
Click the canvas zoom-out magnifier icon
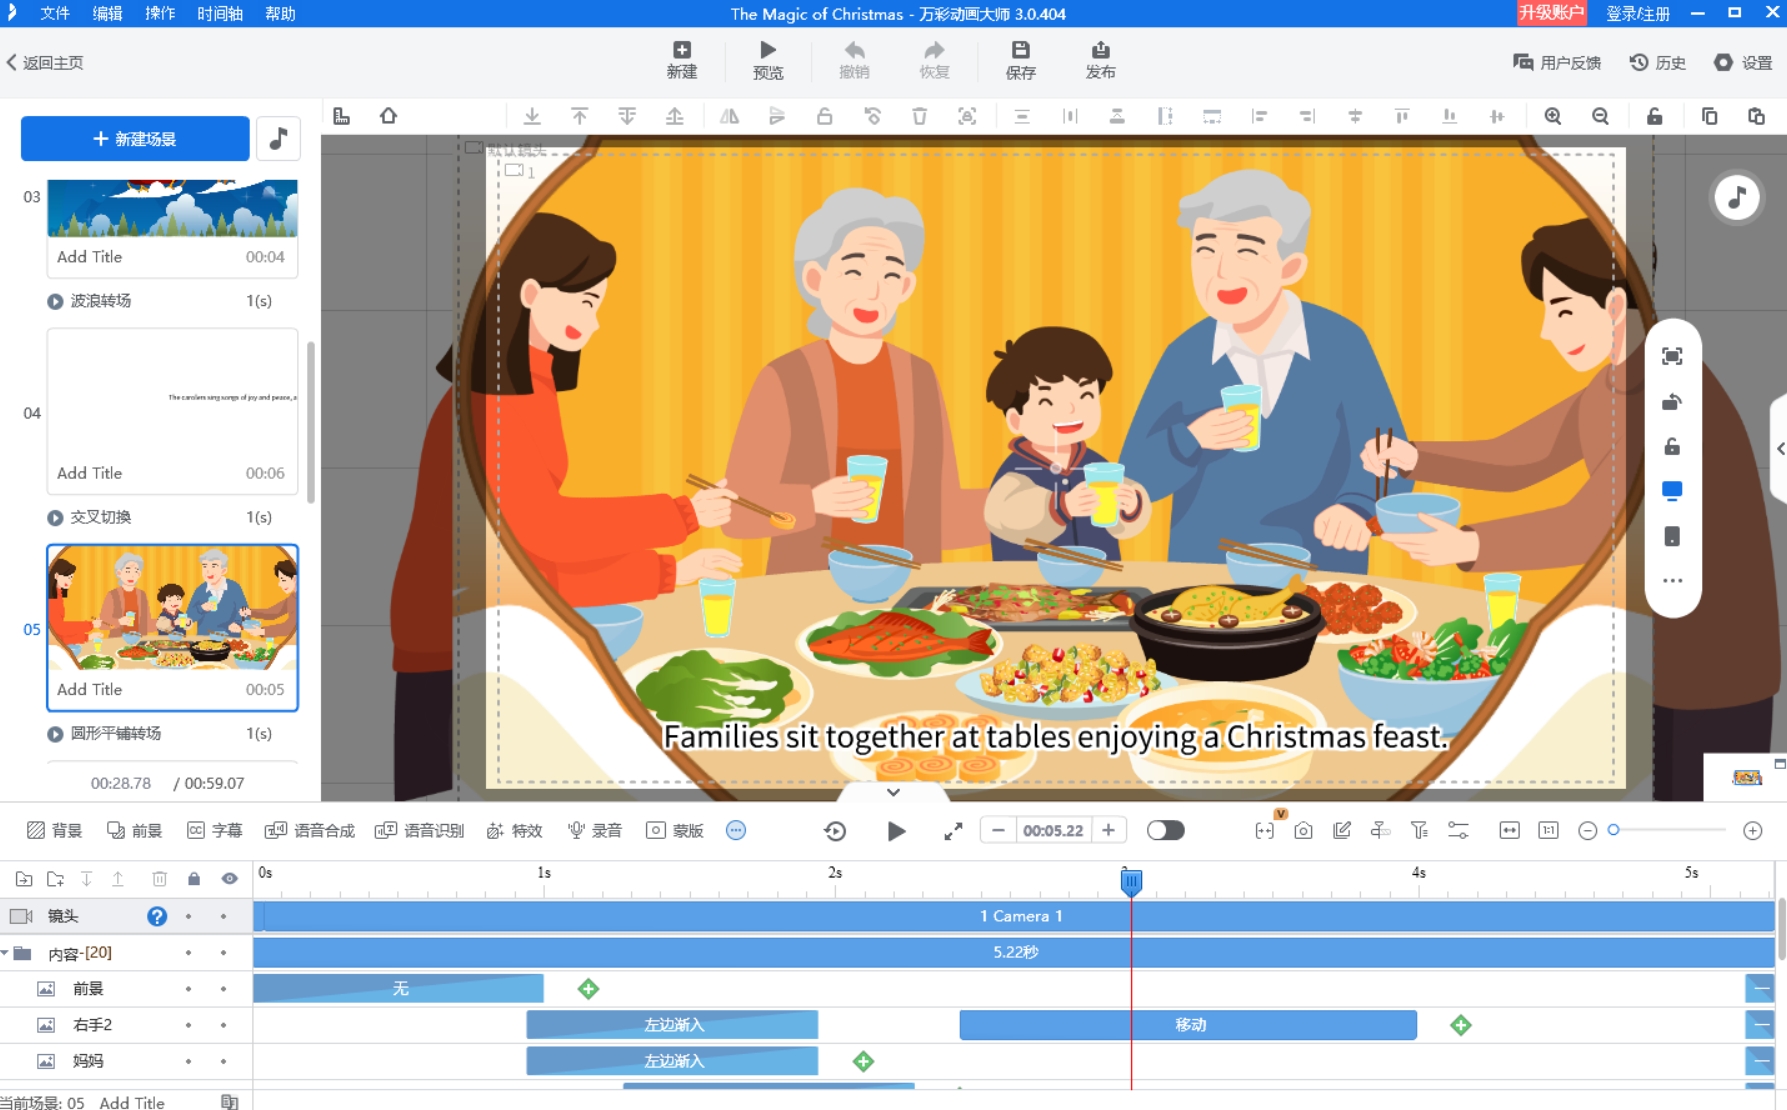point(1600,116)
